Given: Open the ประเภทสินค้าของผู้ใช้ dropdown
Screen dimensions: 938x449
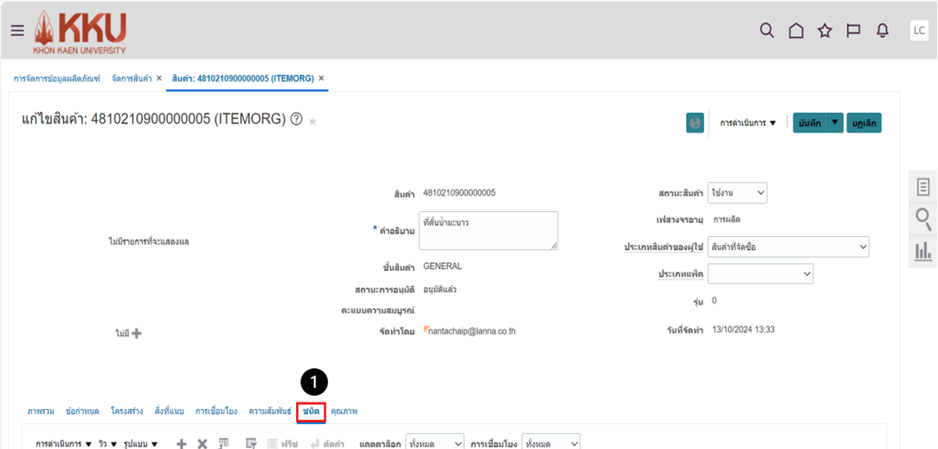Looking at the screenshot, I should (788, 246).
